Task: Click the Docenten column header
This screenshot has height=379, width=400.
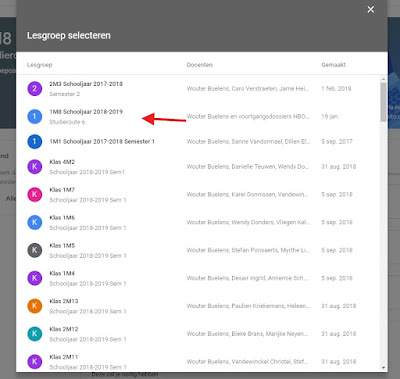Action: [200, 65]
